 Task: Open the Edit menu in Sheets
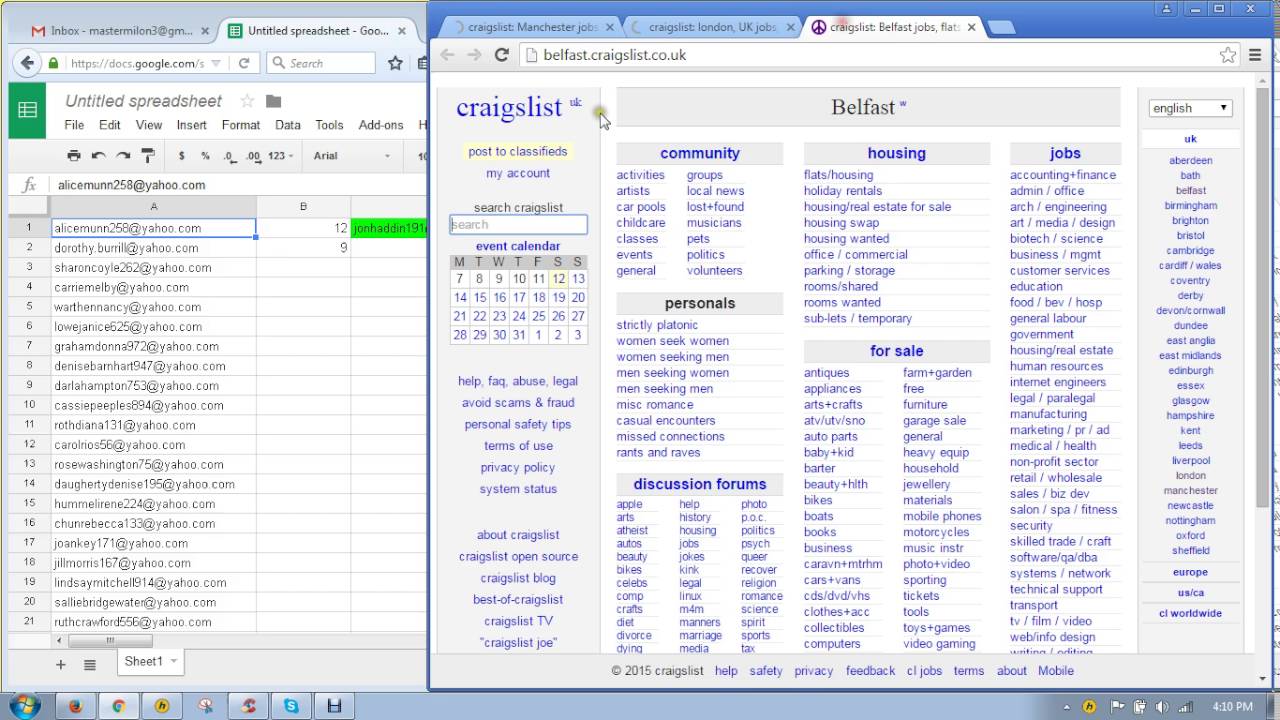(110, 125)
